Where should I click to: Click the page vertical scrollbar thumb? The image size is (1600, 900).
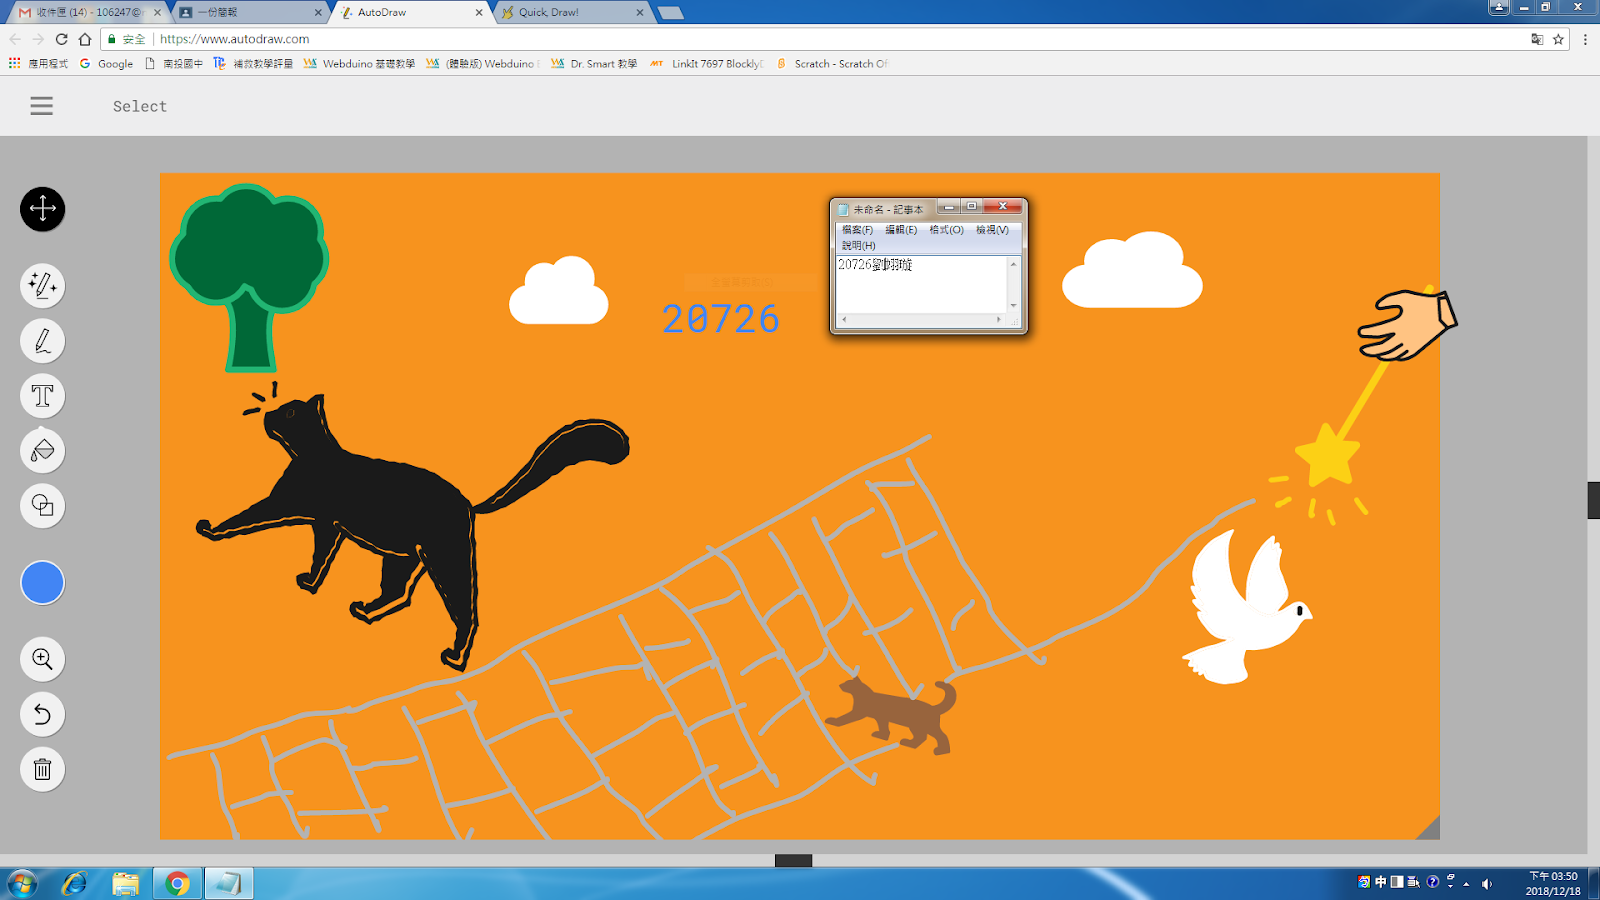coord(1593,500)
